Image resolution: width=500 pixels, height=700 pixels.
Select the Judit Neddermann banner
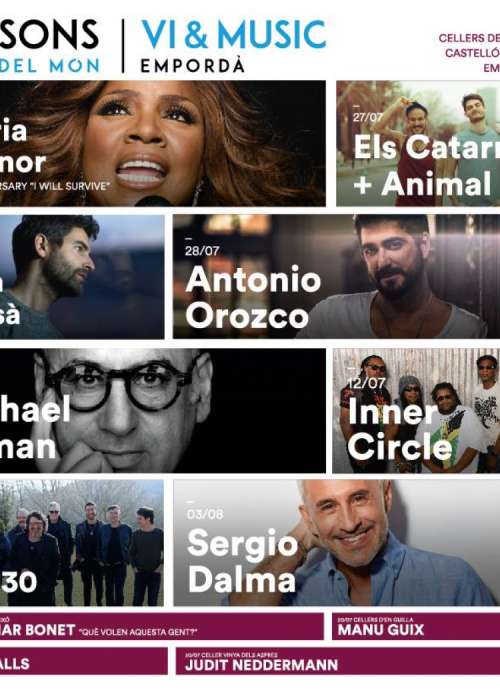click(x=338, y=661)
